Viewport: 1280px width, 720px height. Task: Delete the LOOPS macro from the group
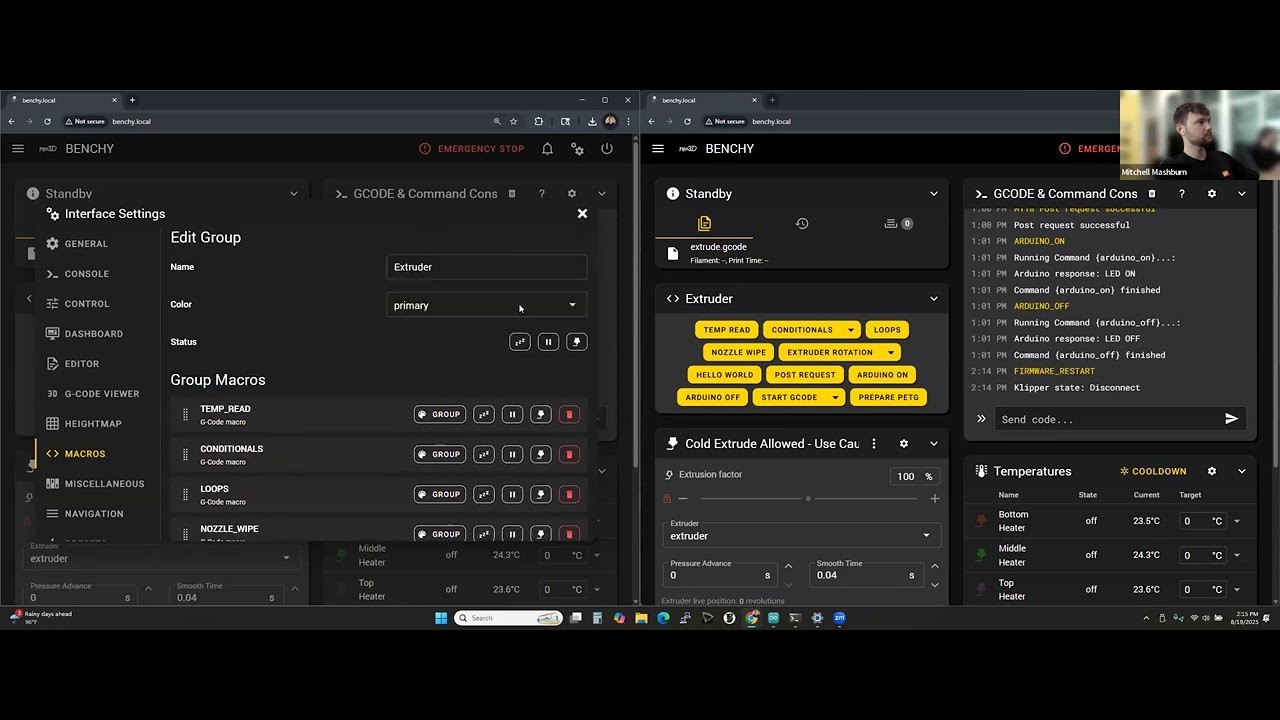[569, 494]
